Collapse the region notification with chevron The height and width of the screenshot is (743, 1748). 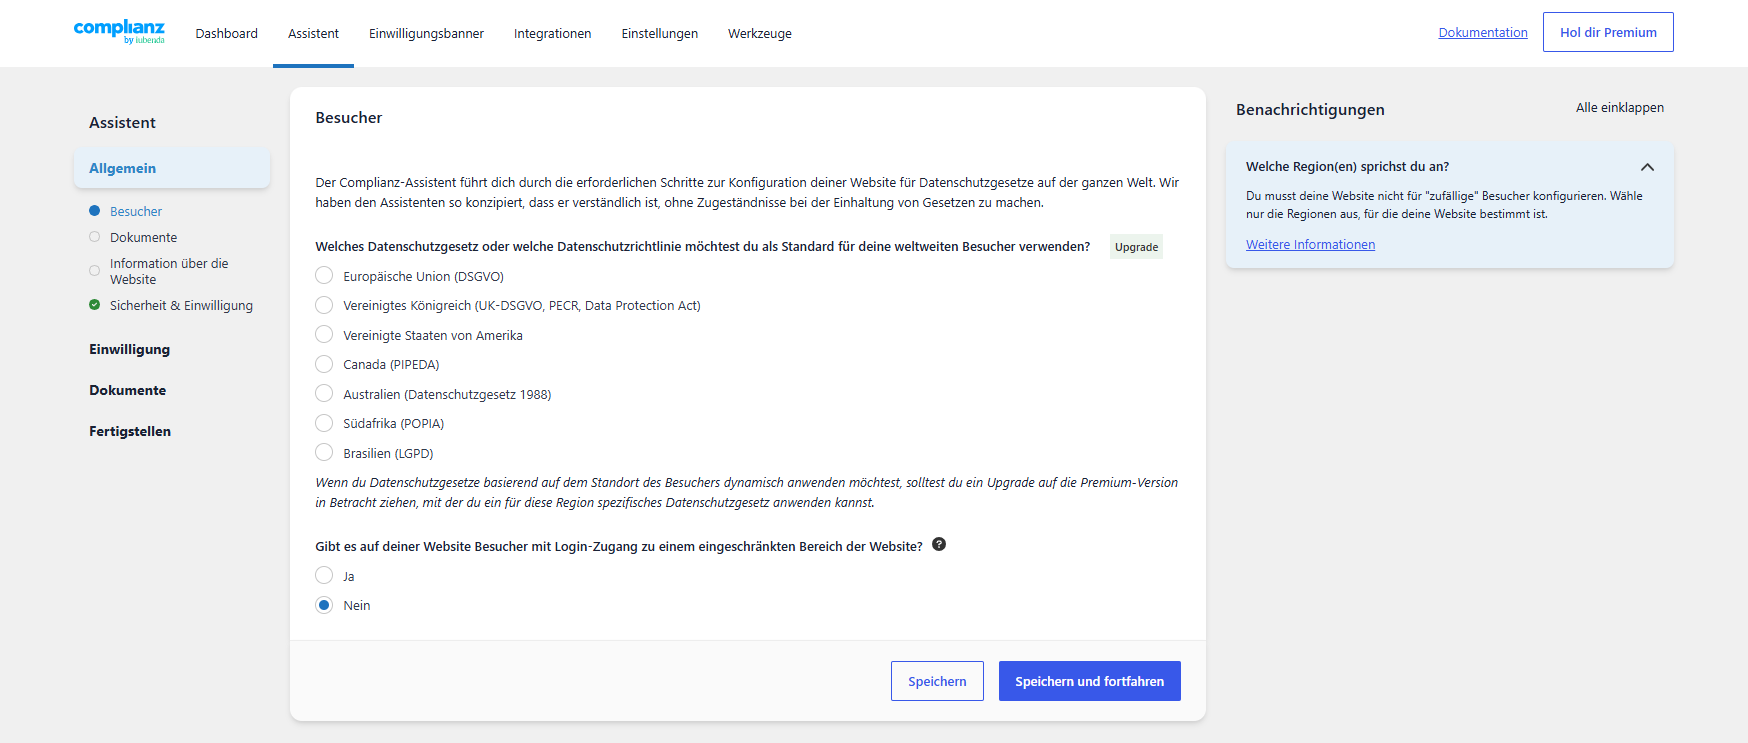pyautogui.click(x=1647, y=167)
